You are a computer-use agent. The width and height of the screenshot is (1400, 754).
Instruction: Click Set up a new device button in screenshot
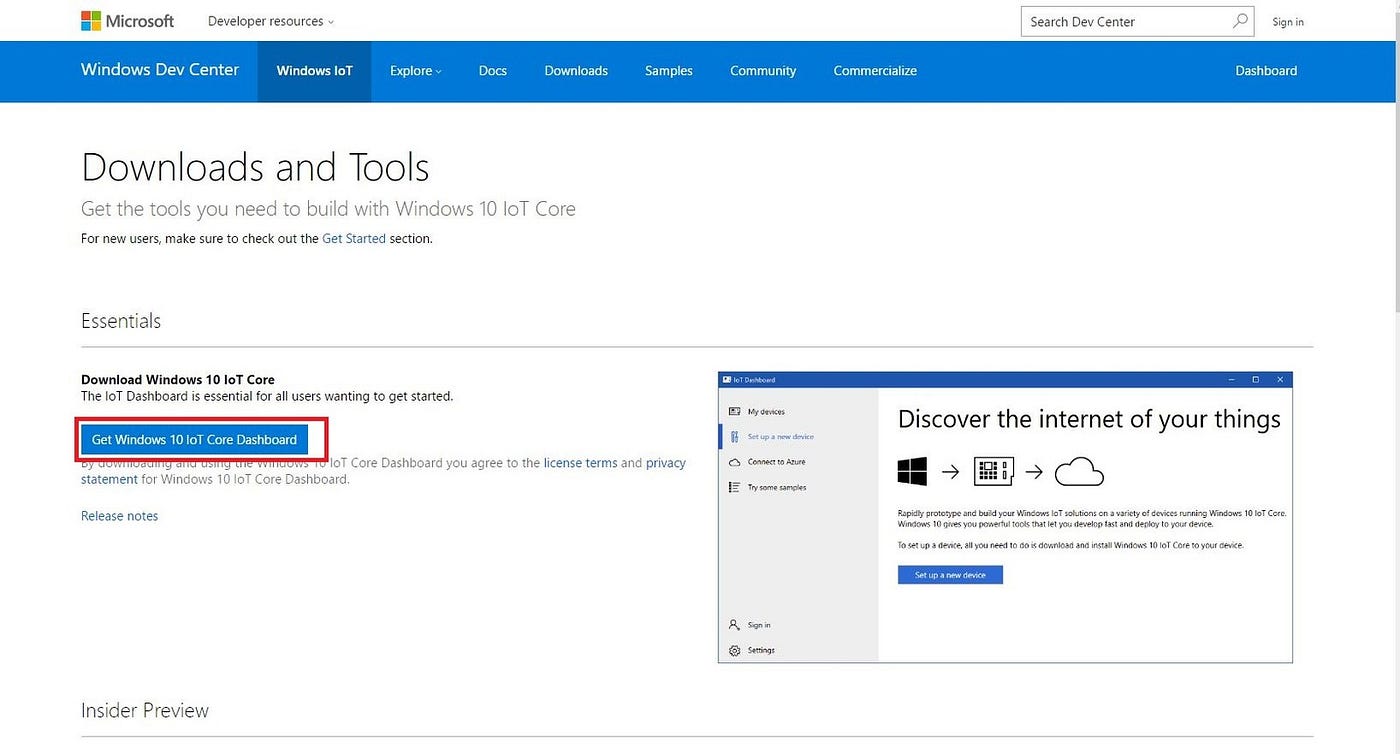coord(949,575)
